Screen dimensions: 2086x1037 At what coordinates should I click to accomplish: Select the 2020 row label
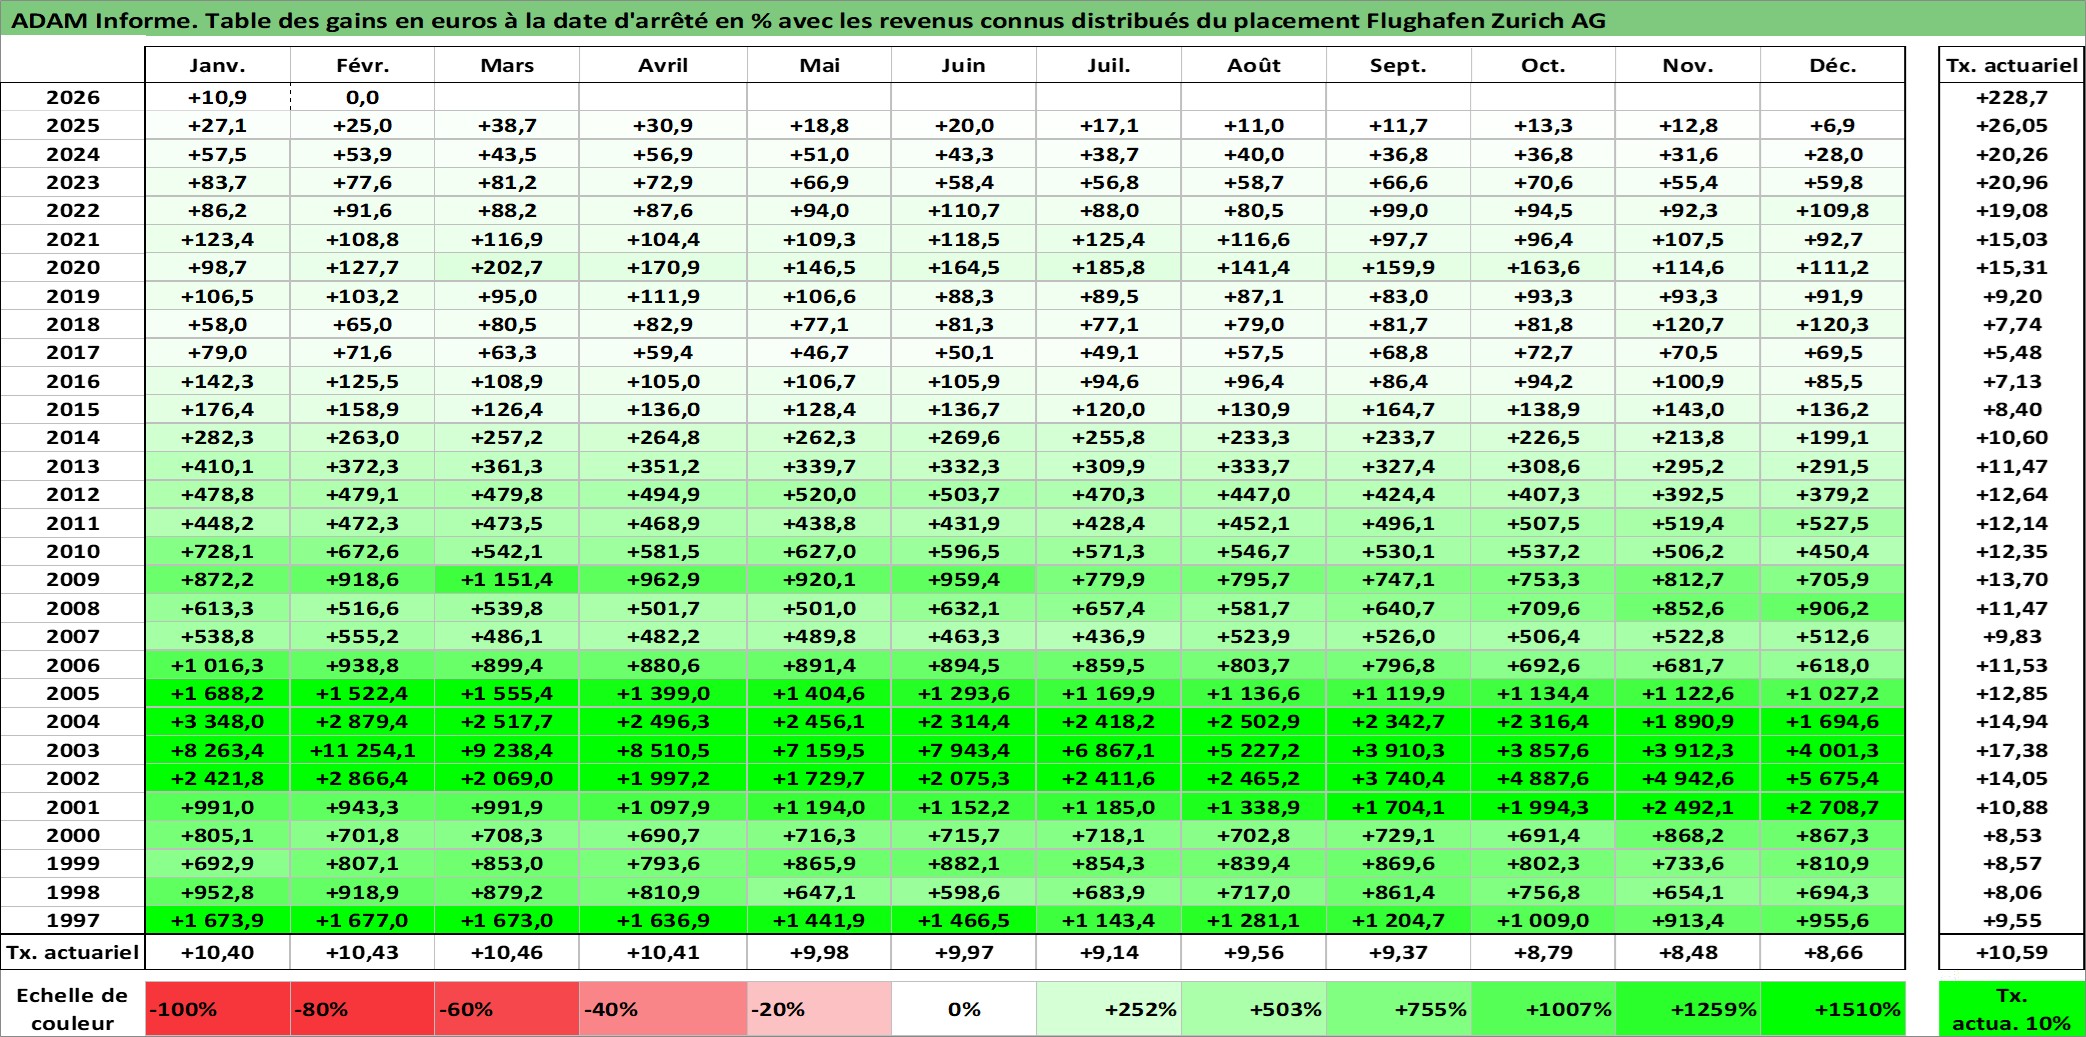click(x=73, y=267)
